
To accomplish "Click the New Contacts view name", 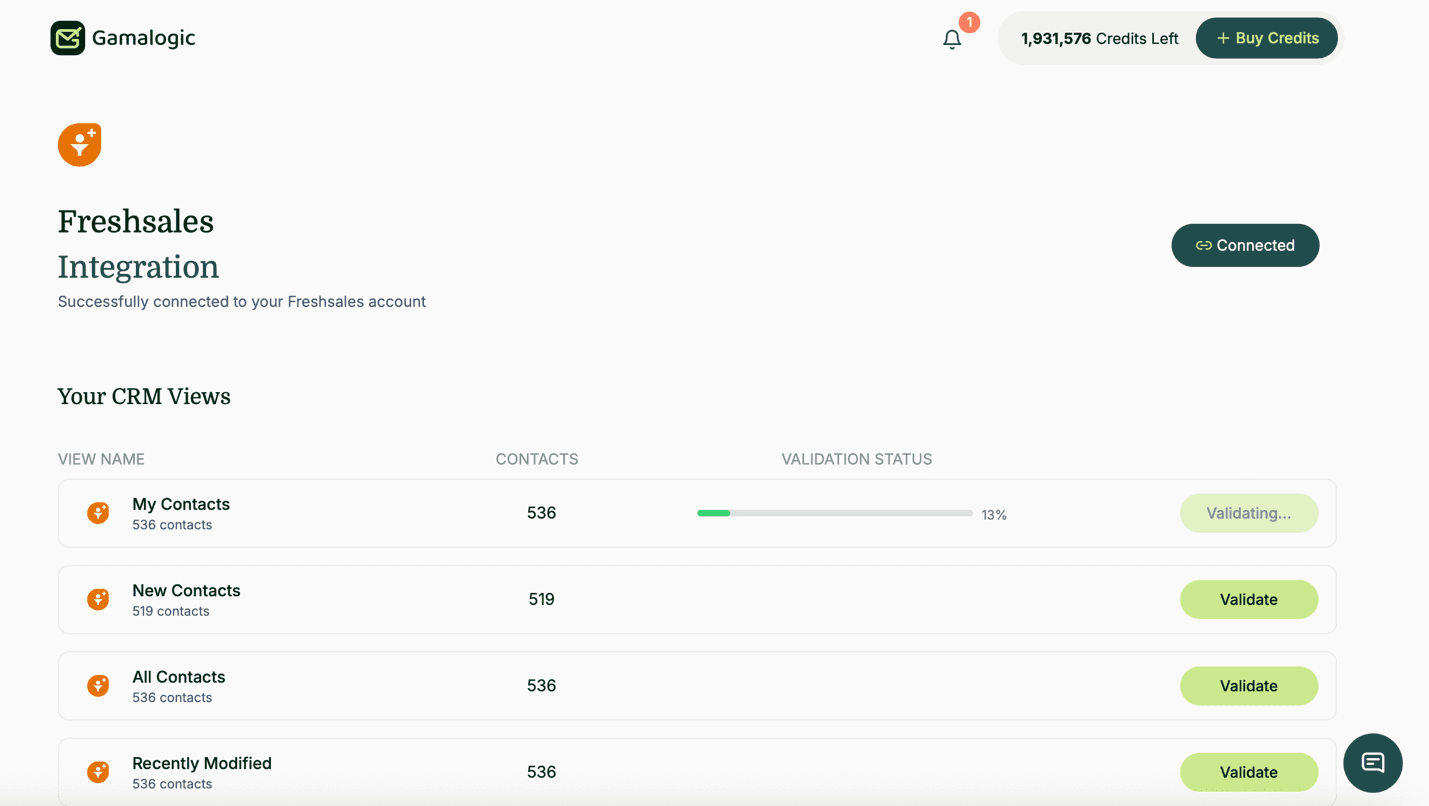I will pyautogui.click(x=186, y=590).
